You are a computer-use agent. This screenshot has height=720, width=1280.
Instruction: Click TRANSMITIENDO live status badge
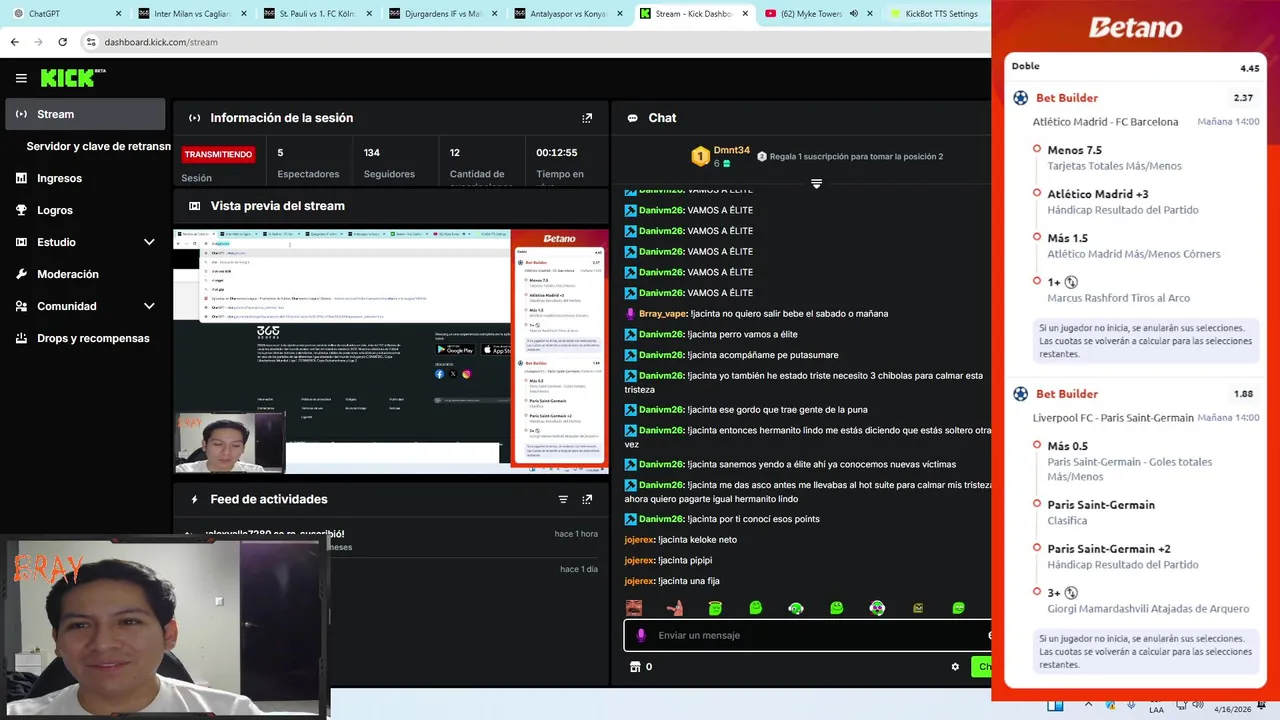218,154
